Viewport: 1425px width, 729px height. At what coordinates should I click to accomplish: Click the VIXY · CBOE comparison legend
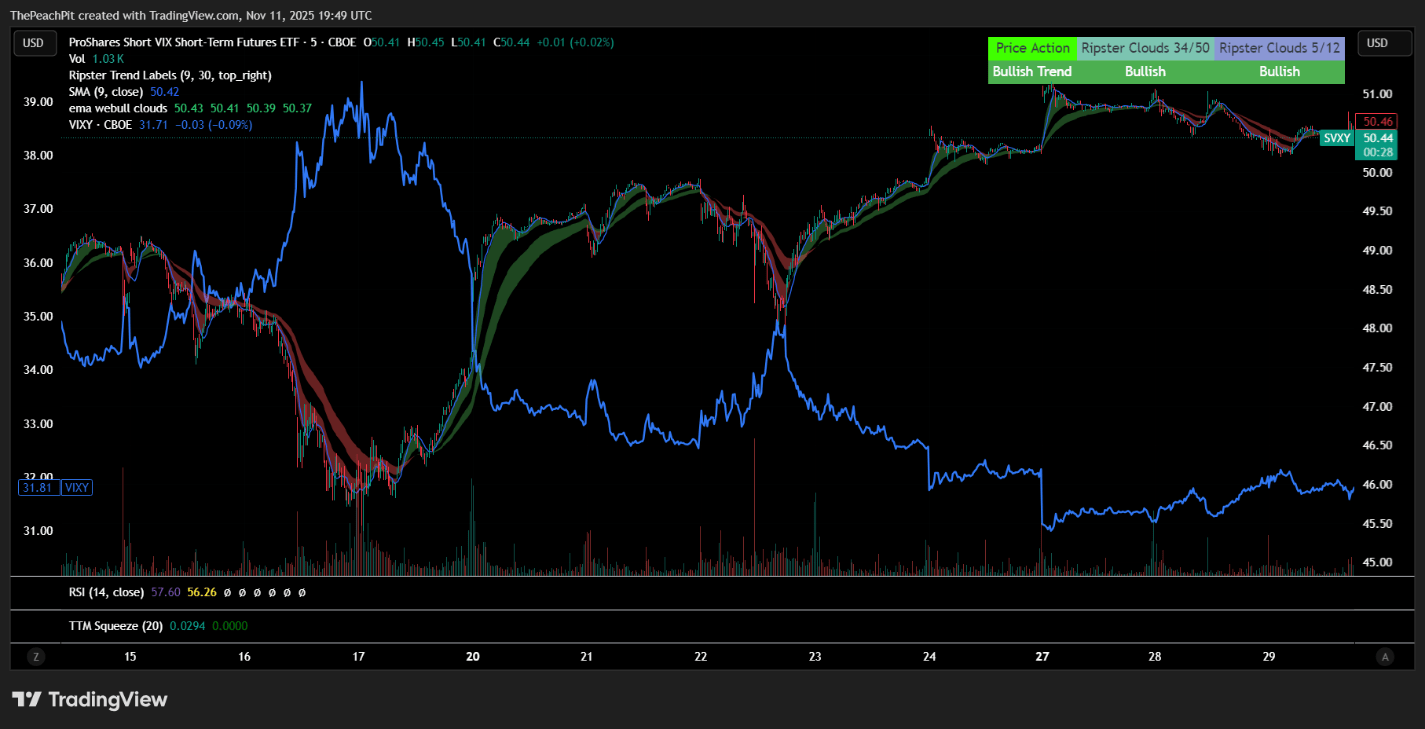point(100,124)
